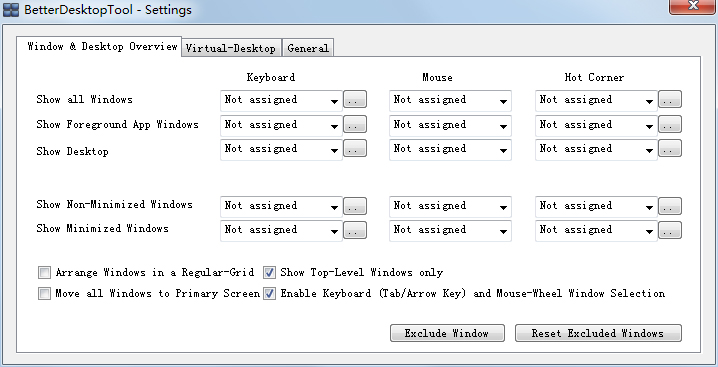Close the Settings window

(693, 6)
